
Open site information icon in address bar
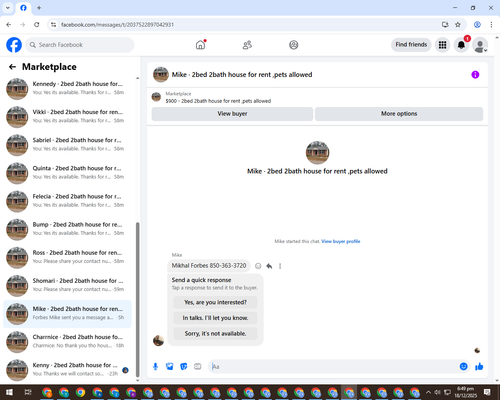click(54, 25)
